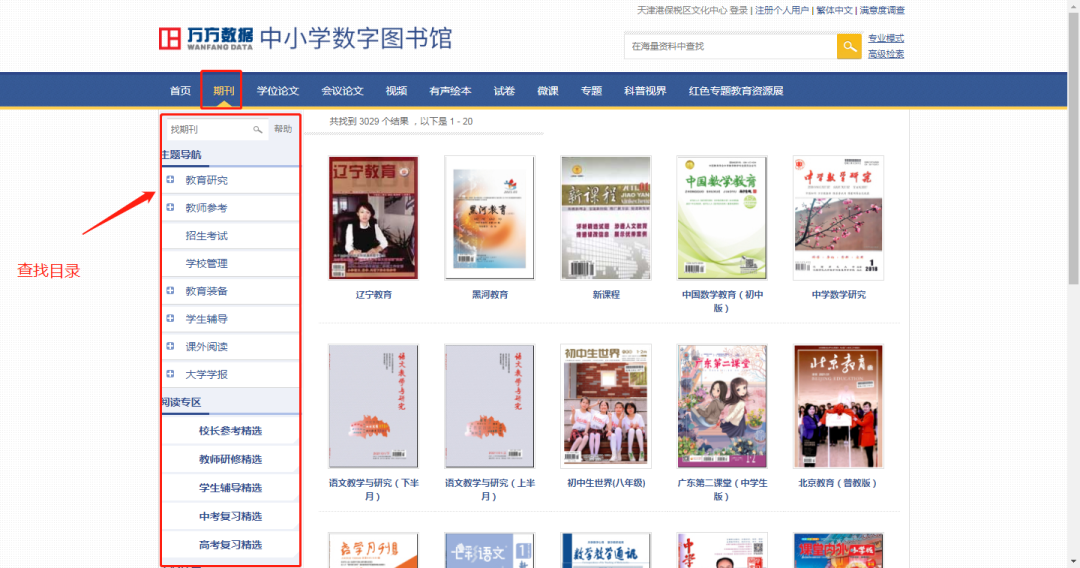The image size is (1080, 568).
Task: Open the 新课程 journal cover
Action: (605, 218)
